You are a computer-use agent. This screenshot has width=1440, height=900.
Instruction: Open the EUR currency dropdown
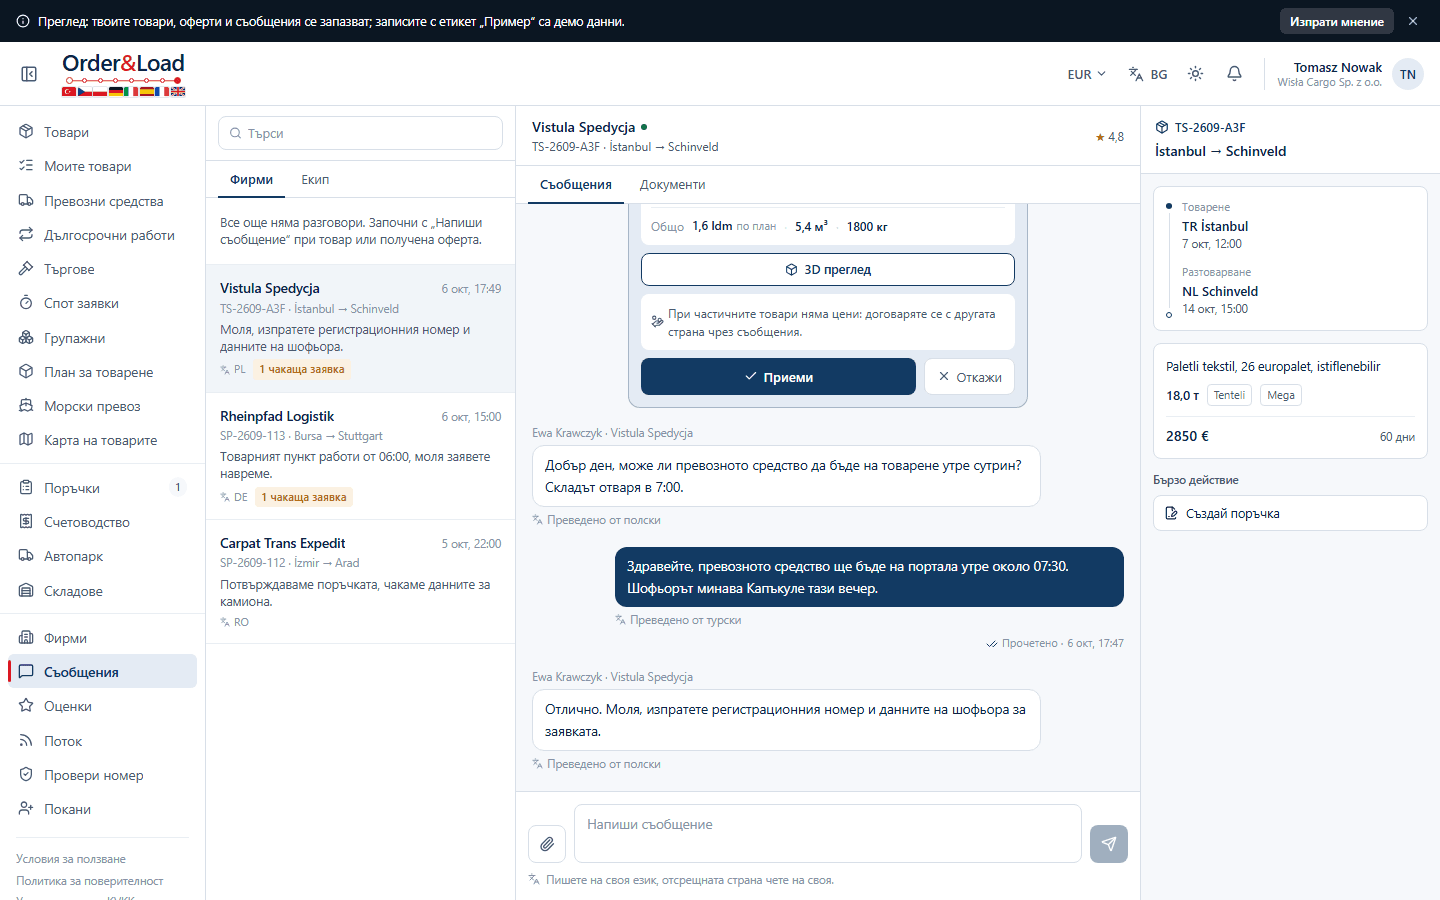[x=1086, y=74]
